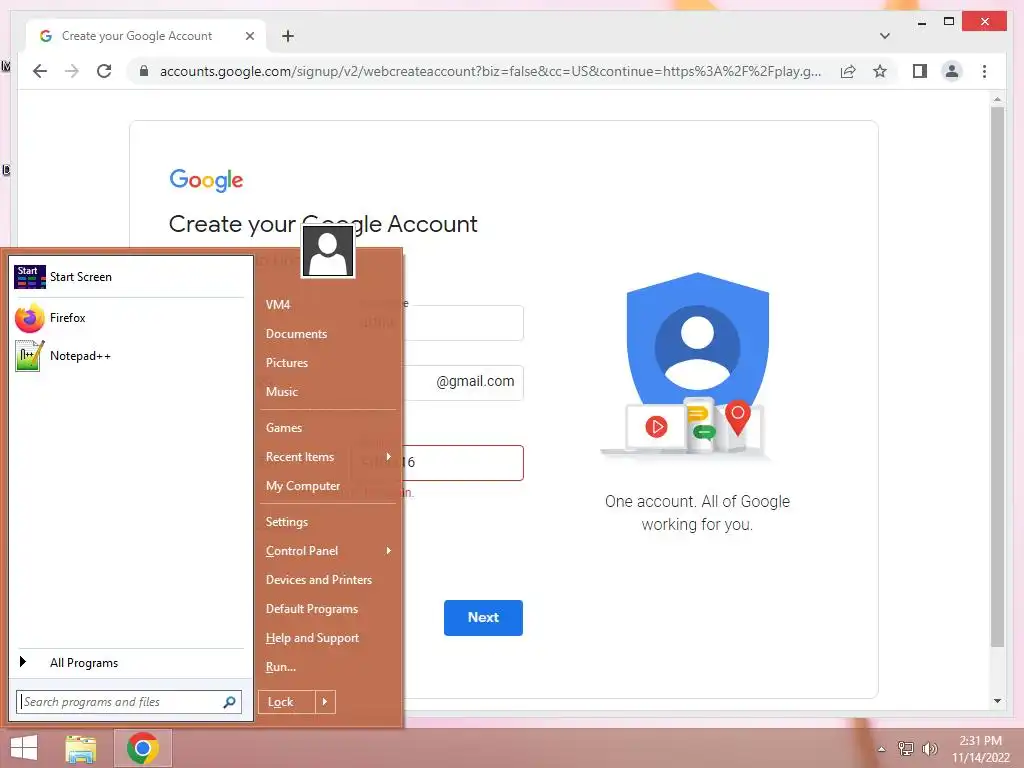The image size is (1024, 768).
Task: Click the scrollbar down arrow
Action: tap(997, 701)
